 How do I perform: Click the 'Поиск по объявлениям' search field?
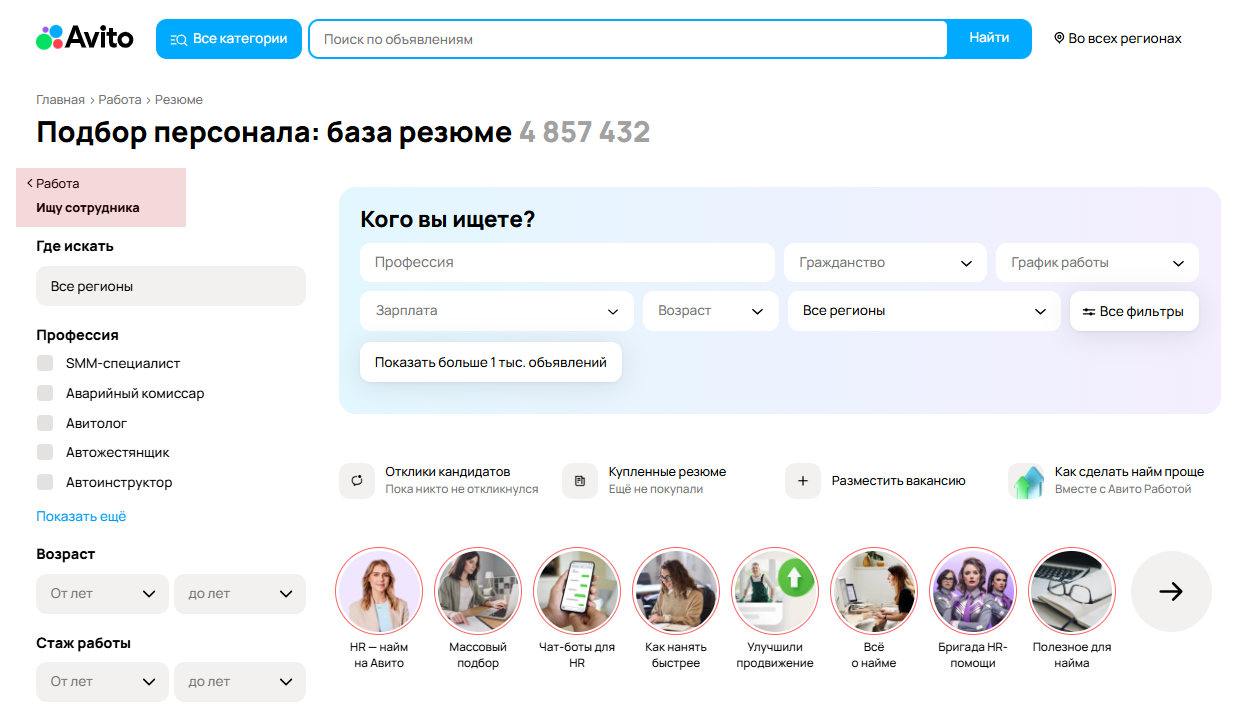628,39
